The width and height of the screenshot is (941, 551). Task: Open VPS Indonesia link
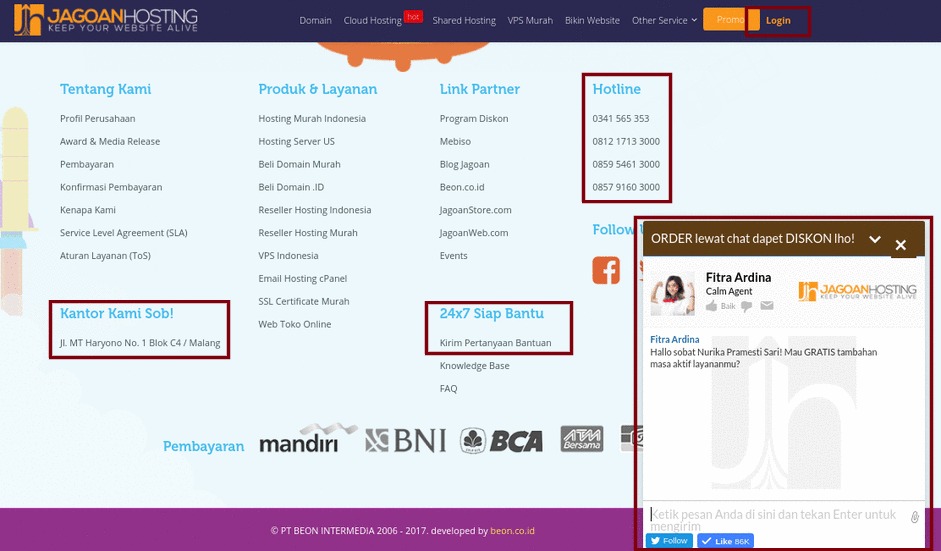coord(289,256)
